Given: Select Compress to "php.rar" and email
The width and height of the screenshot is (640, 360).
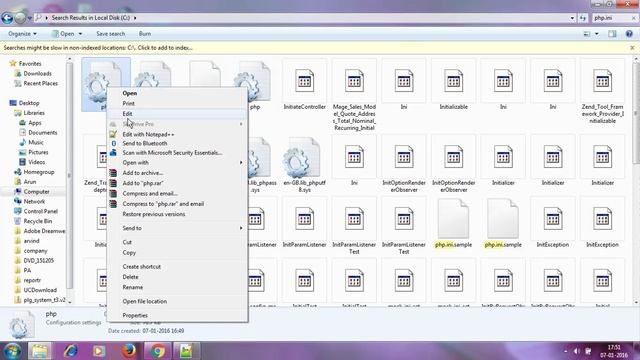Looking at the screenshot, I should (177, 204).
